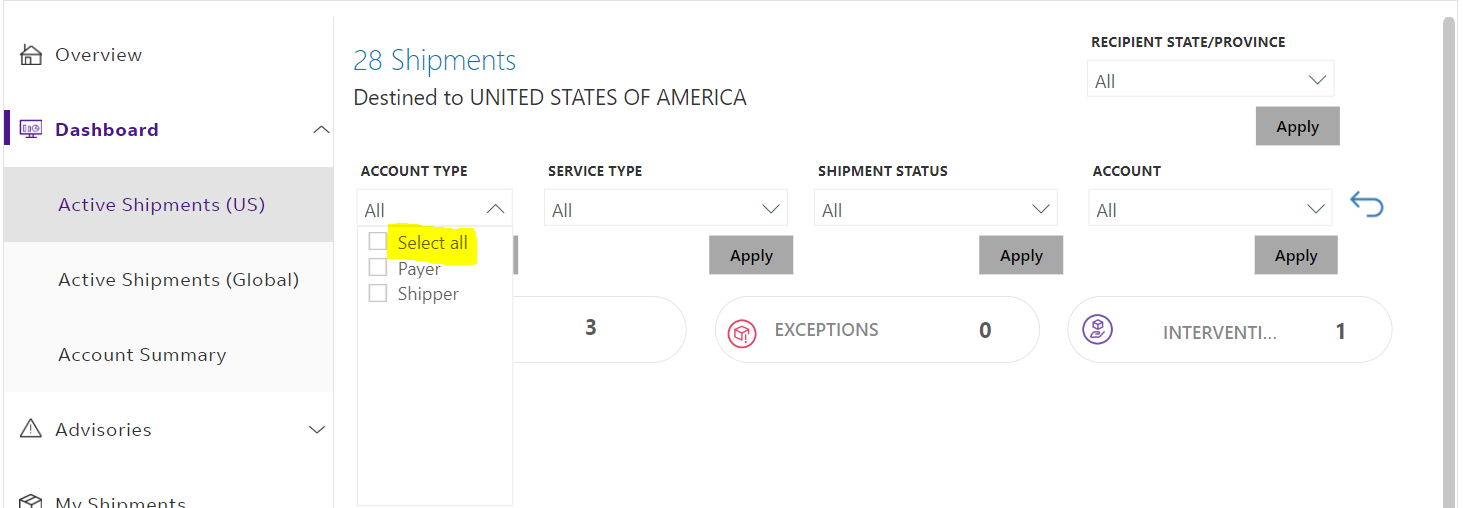
Task: Click the vertical page scrollbar
Action: pyautogui.click(x=1449, y=262)
